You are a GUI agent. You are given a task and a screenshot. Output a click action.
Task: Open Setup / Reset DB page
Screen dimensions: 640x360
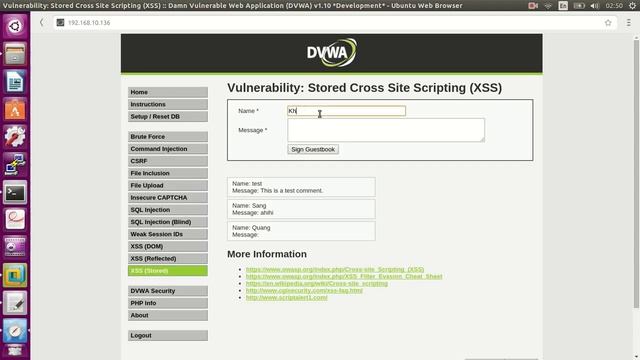pos(168,117)
